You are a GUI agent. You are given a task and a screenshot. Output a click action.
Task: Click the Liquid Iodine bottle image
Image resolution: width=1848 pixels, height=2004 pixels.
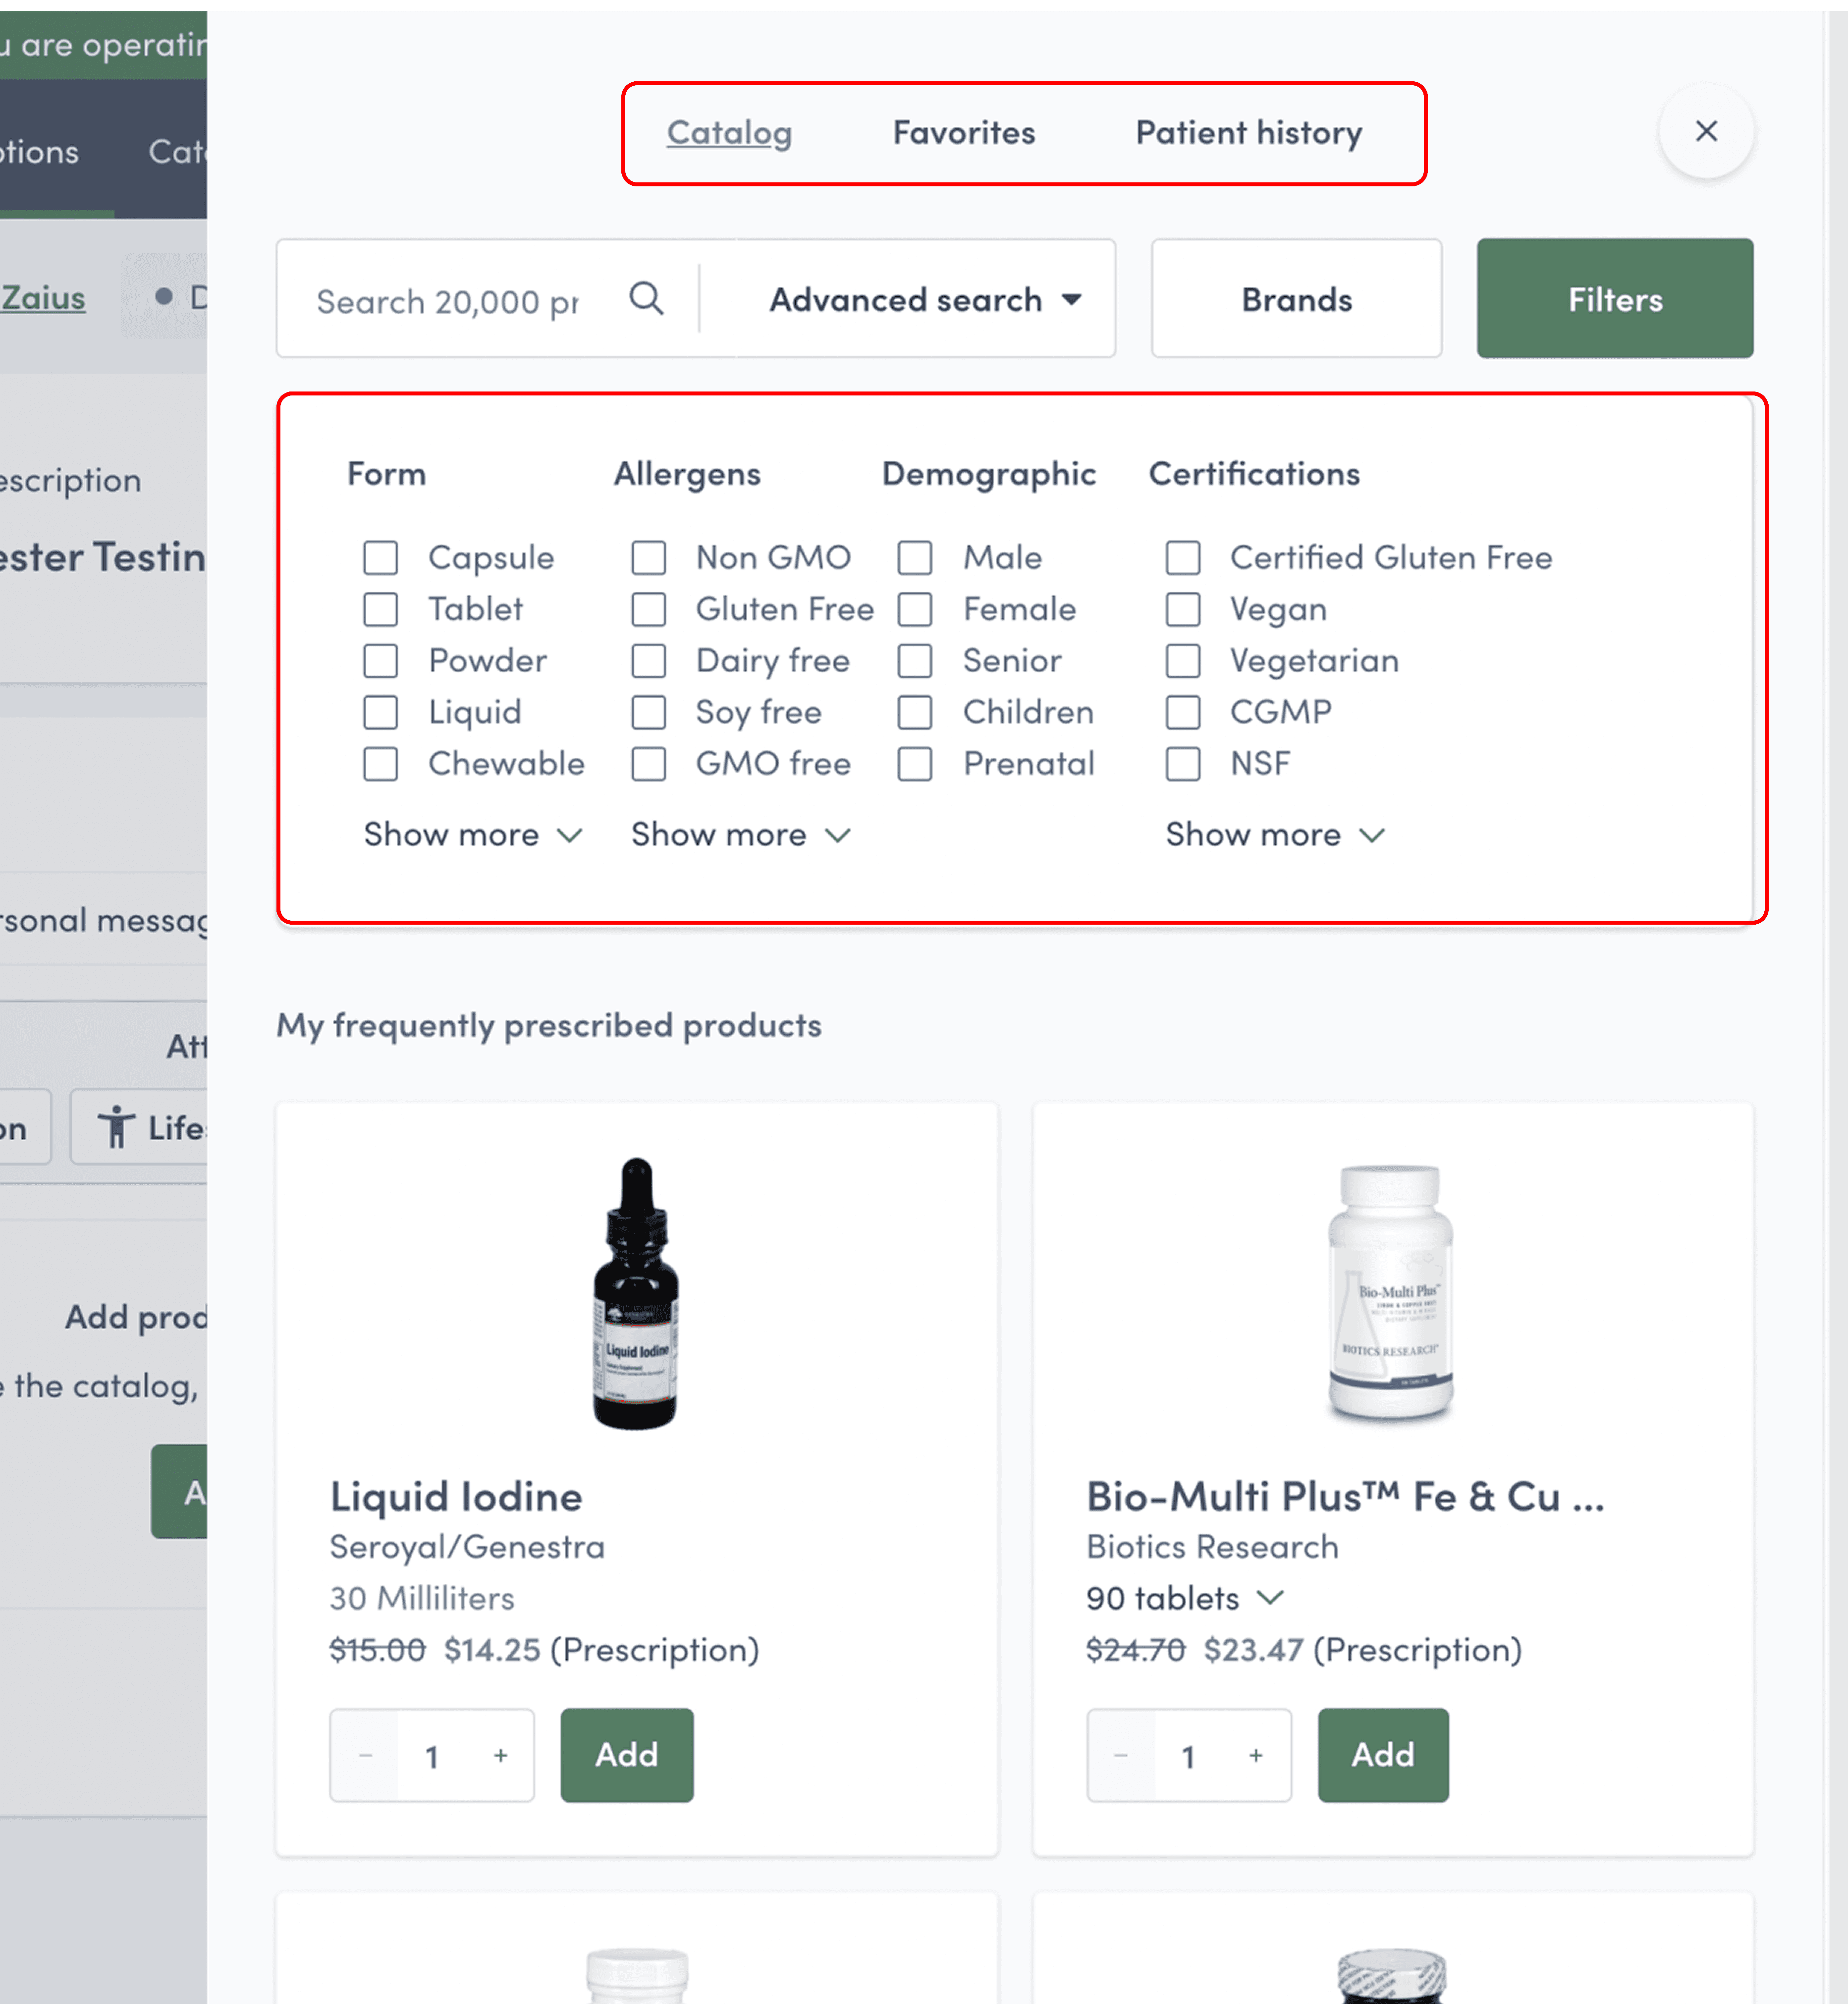[x=636, y=1294]
